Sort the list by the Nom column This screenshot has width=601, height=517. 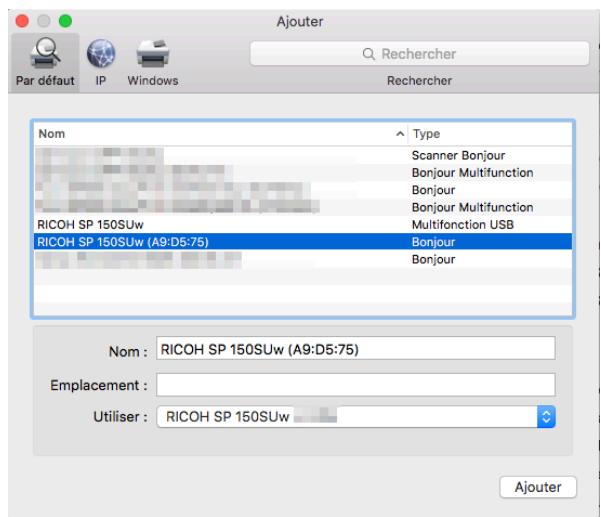pos(220,134)
